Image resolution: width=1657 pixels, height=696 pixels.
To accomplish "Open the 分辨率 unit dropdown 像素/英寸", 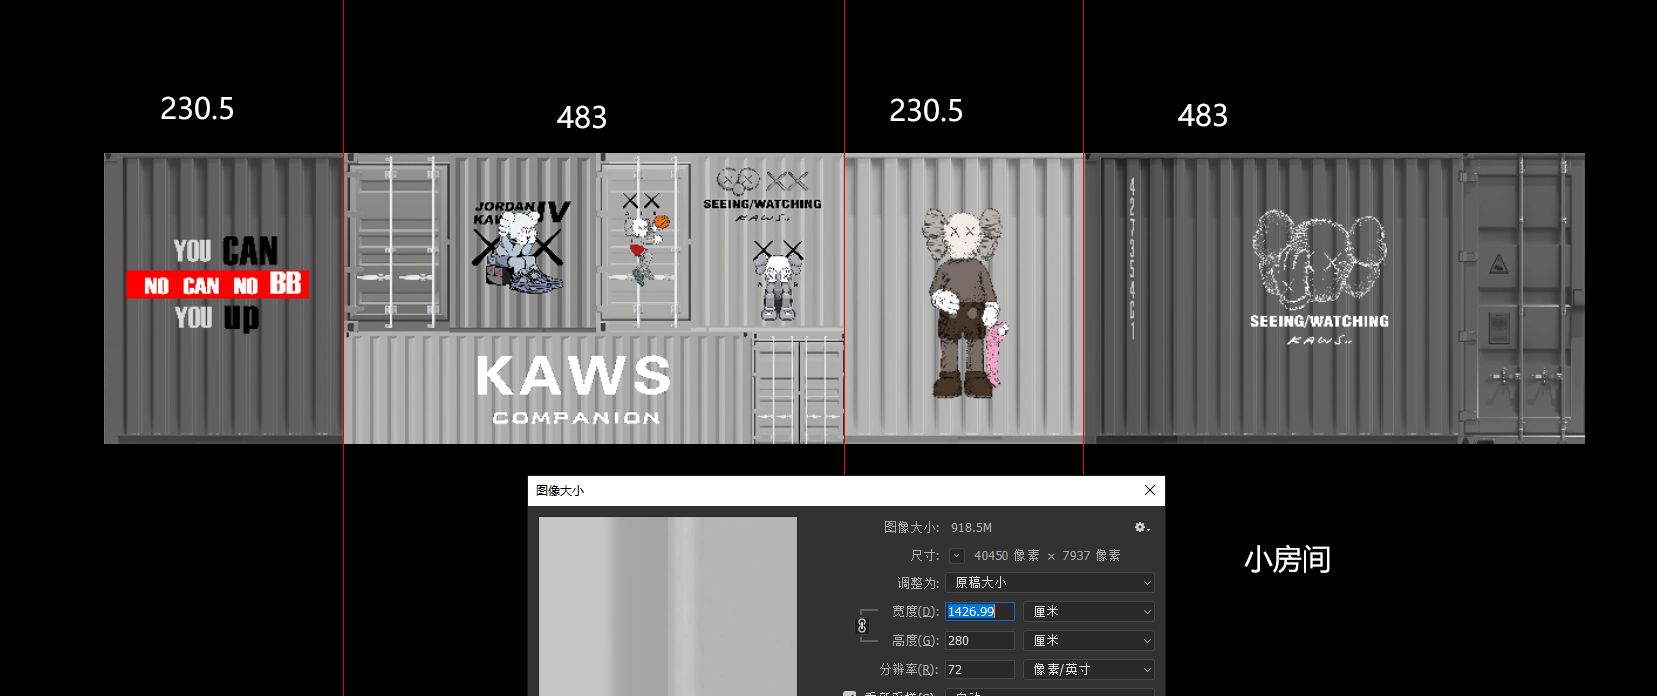I will (1089, 669).
